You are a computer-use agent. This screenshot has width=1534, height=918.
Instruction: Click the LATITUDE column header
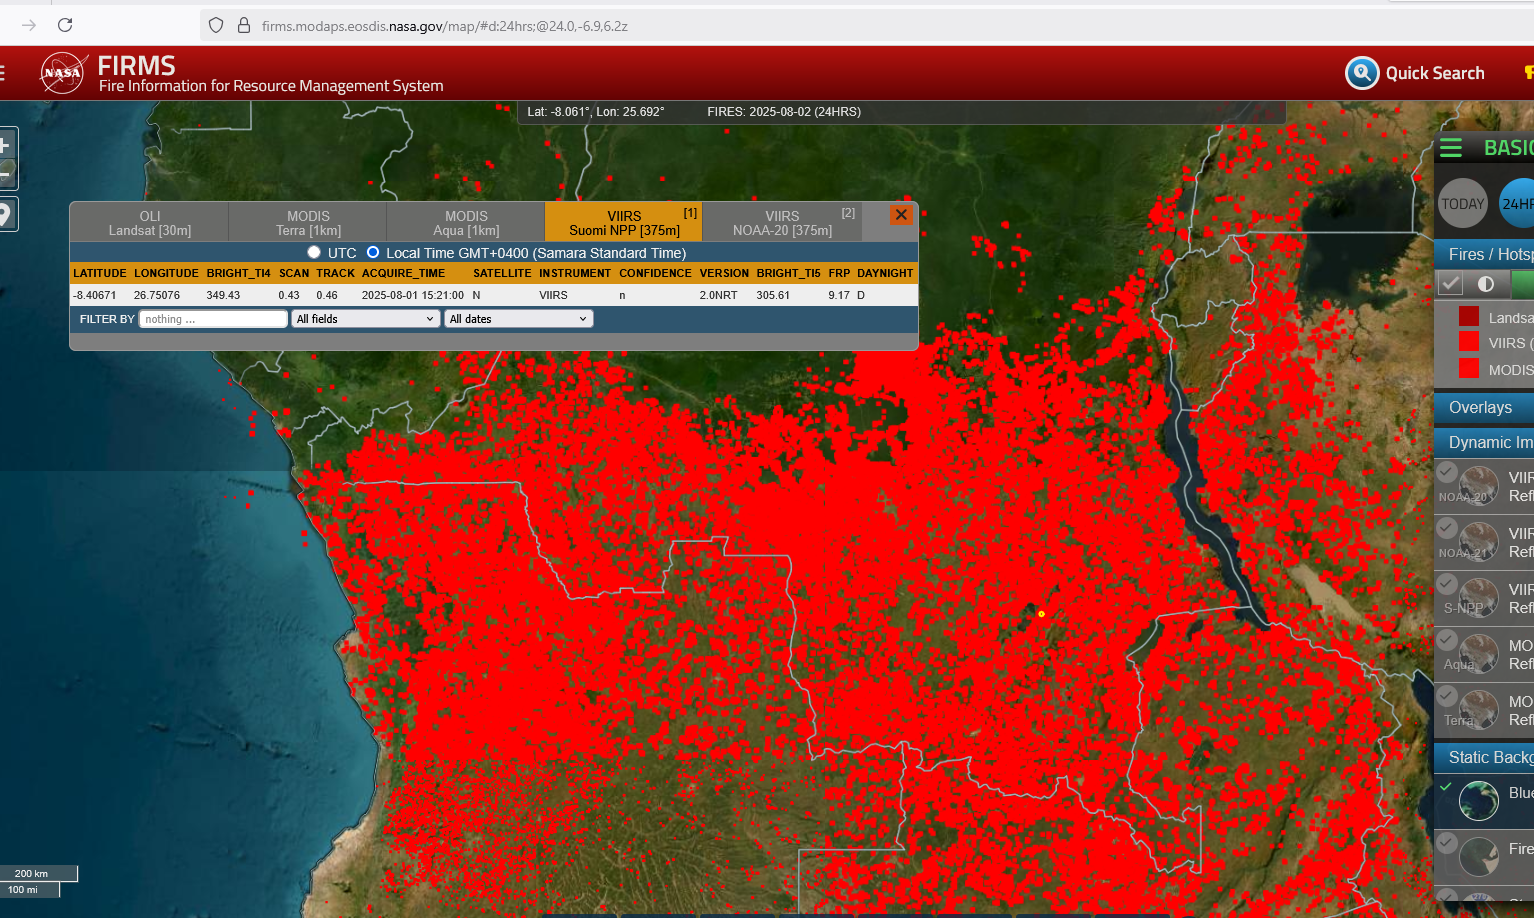(100, 273)
